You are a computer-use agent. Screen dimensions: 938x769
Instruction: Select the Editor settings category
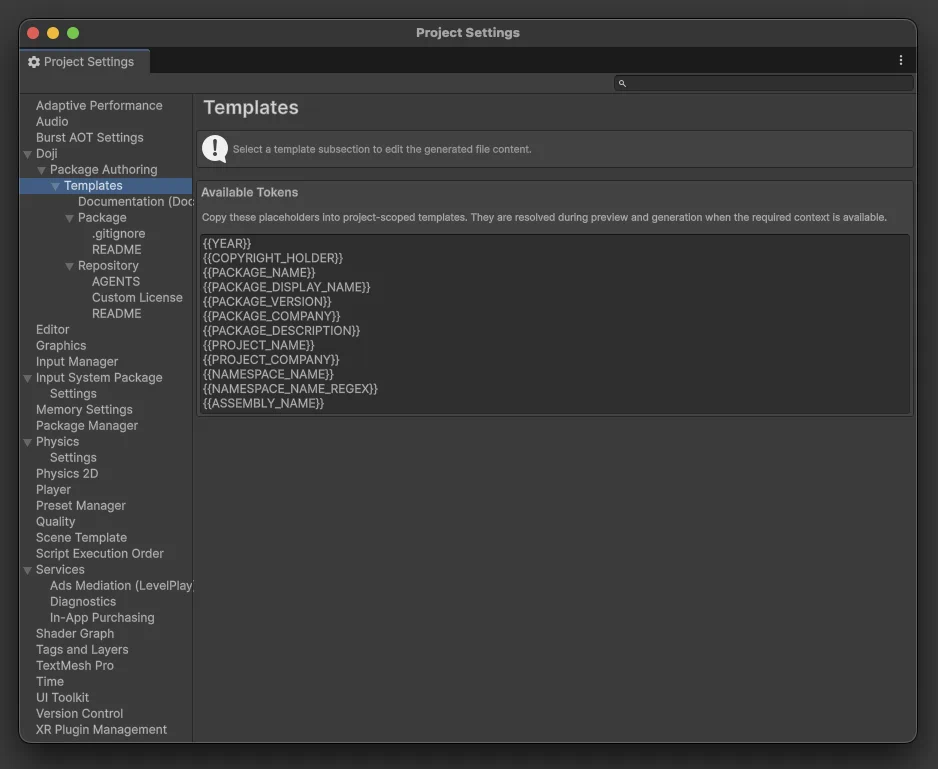[53, 330]
